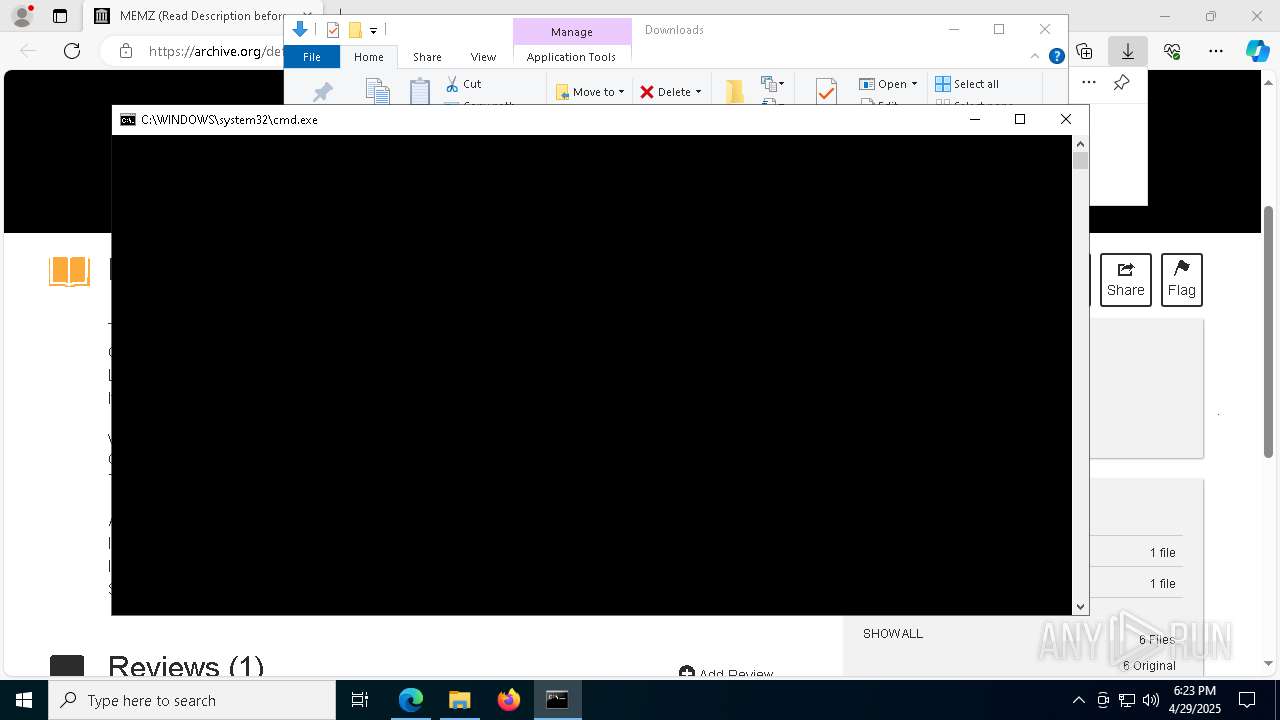Image resolution: width=1280 pixels, height=720 pixels.
Task: Open Edge Collections icon
Action: point(1084,51)
